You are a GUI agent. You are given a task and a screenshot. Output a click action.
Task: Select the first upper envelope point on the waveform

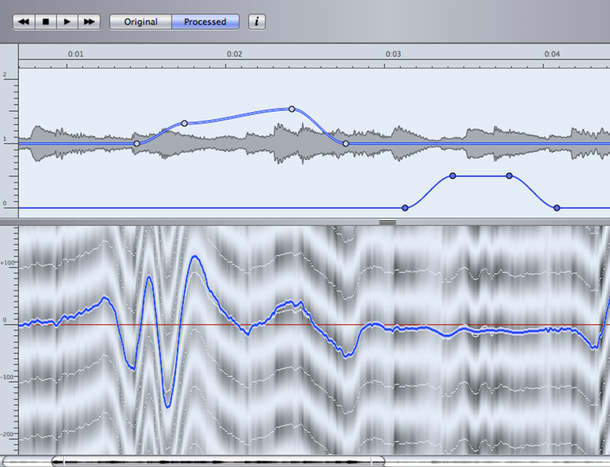click(x=137, y=144)
